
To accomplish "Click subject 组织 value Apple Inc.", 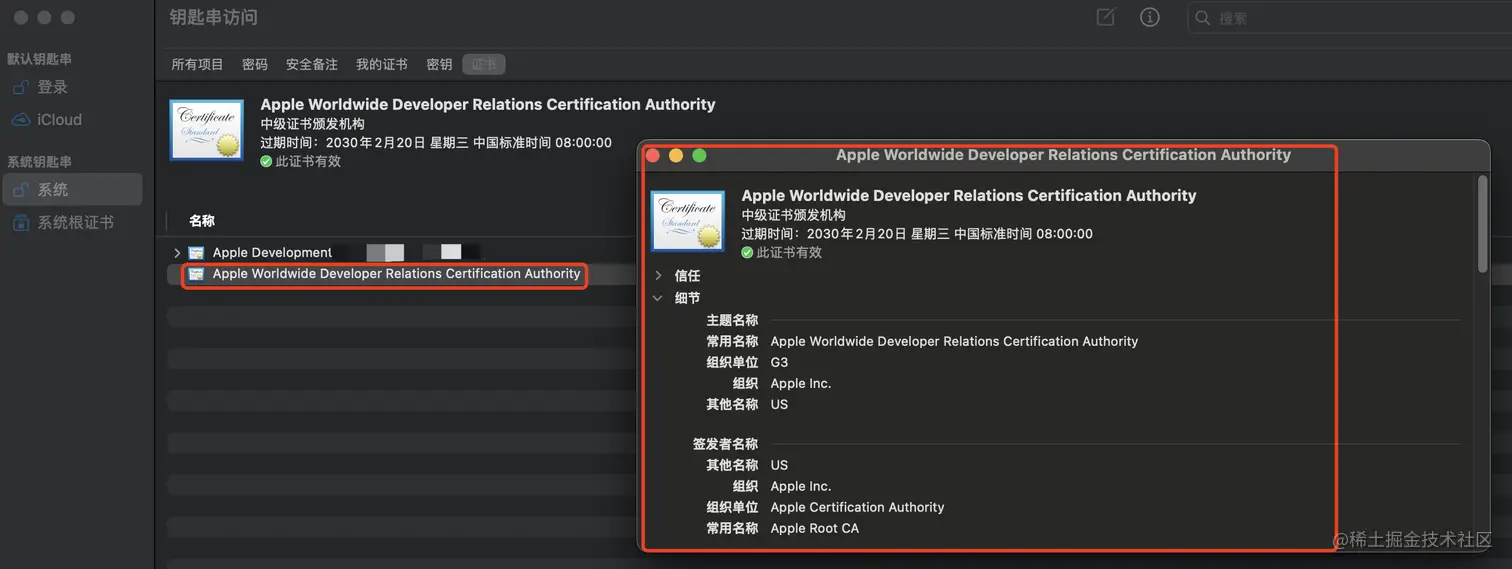I will coord(800,383).
